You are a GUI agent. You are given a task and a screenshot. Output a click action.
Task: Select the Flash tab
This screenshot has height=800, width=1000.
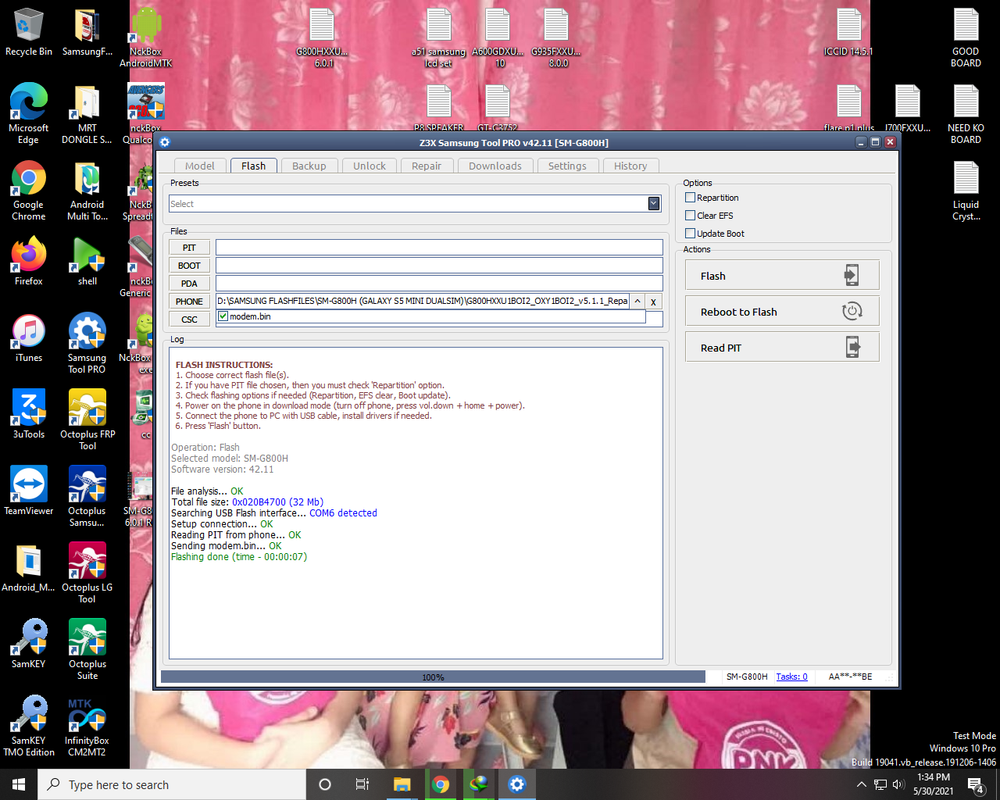[x=253, y=166]
